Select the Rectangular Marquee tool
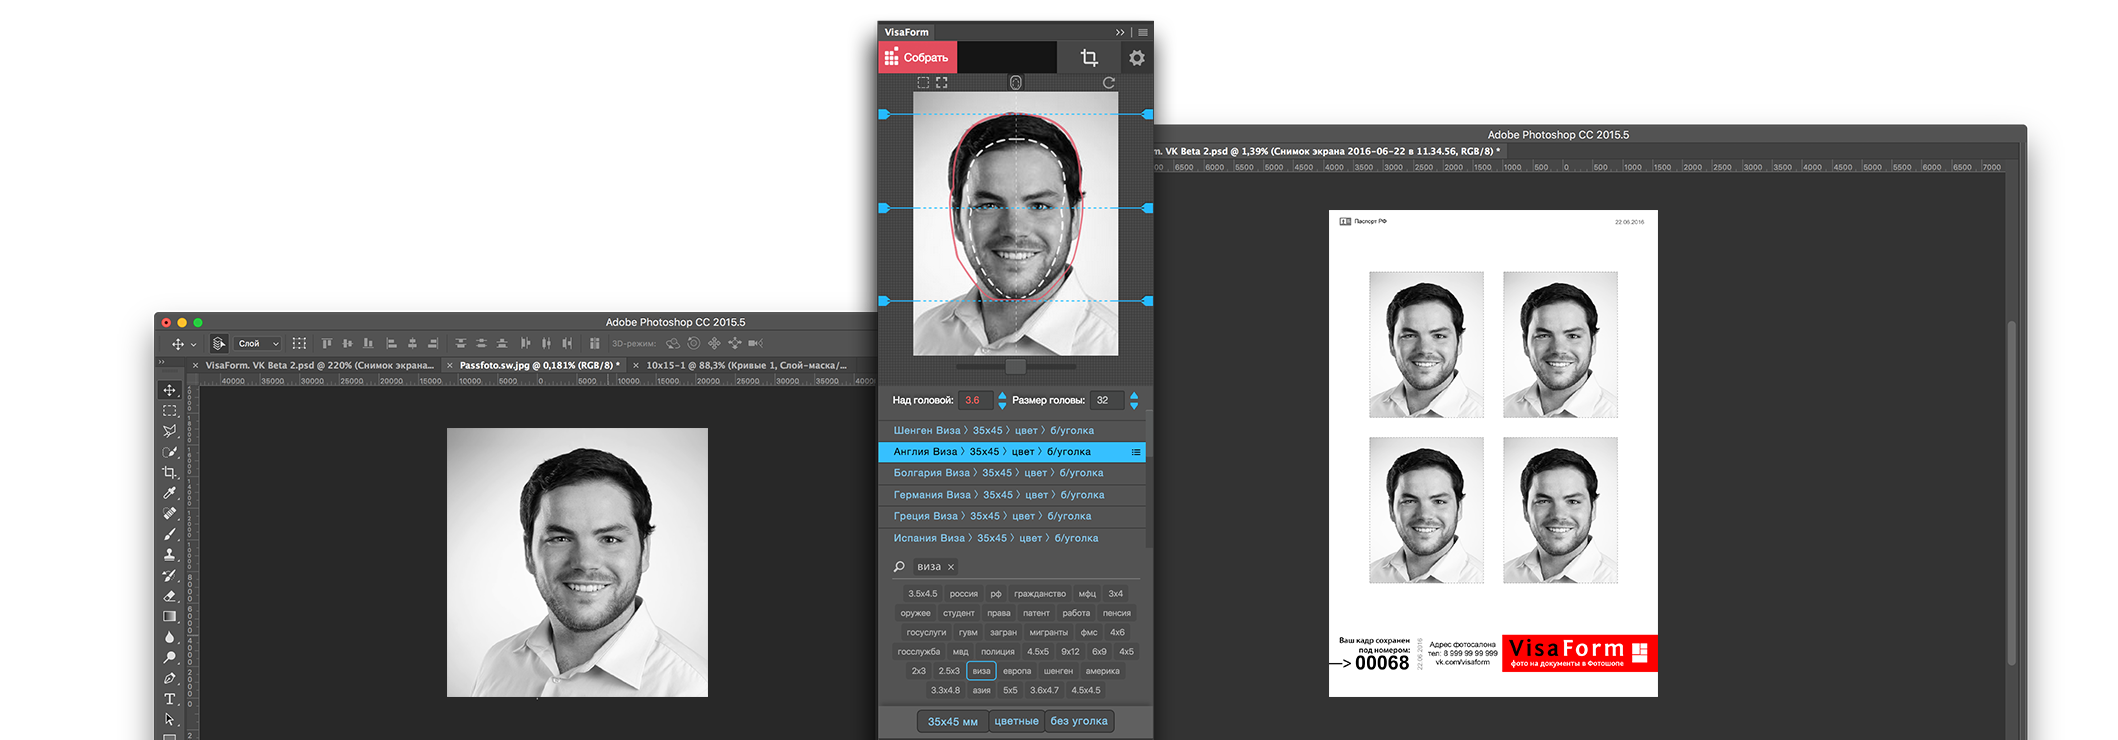 click(169, 411)
